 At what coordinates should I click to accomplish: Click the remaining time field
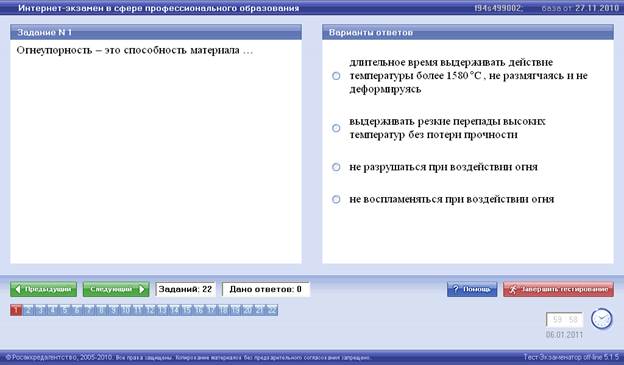[565, 320]
